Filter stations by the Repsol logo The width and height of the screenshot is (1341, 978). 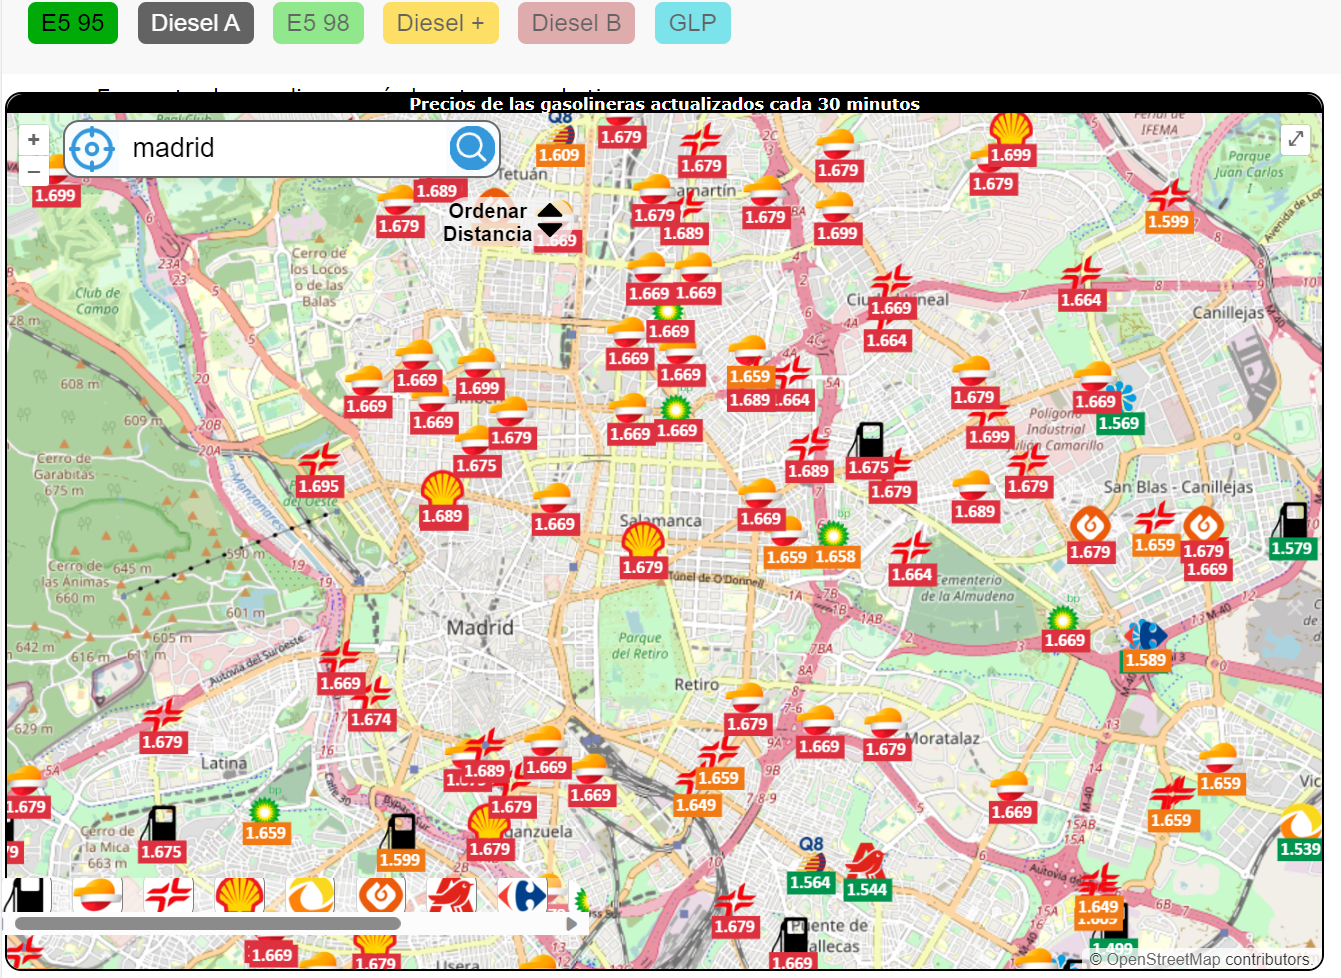click(x=97, y=895)
